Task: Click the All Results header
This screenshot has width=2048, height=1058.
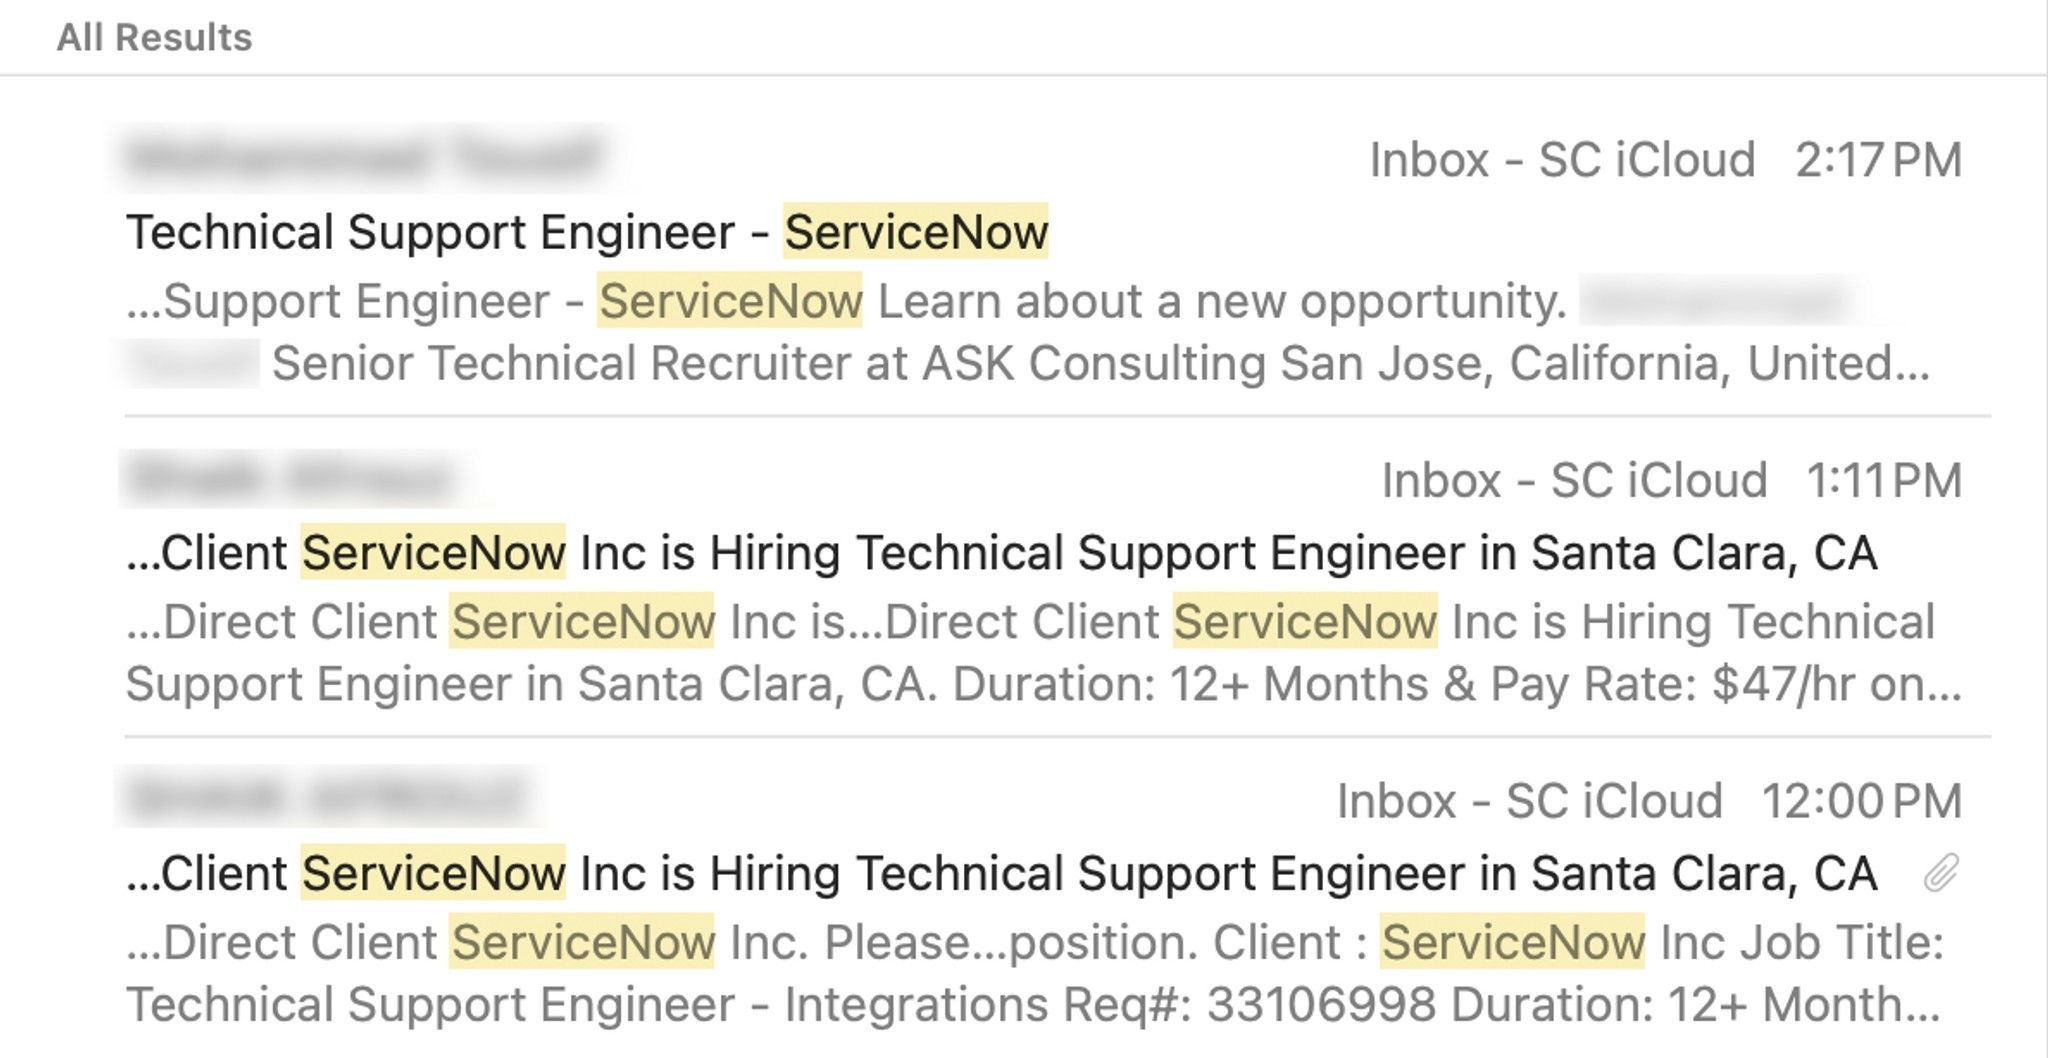Action: 154,38
